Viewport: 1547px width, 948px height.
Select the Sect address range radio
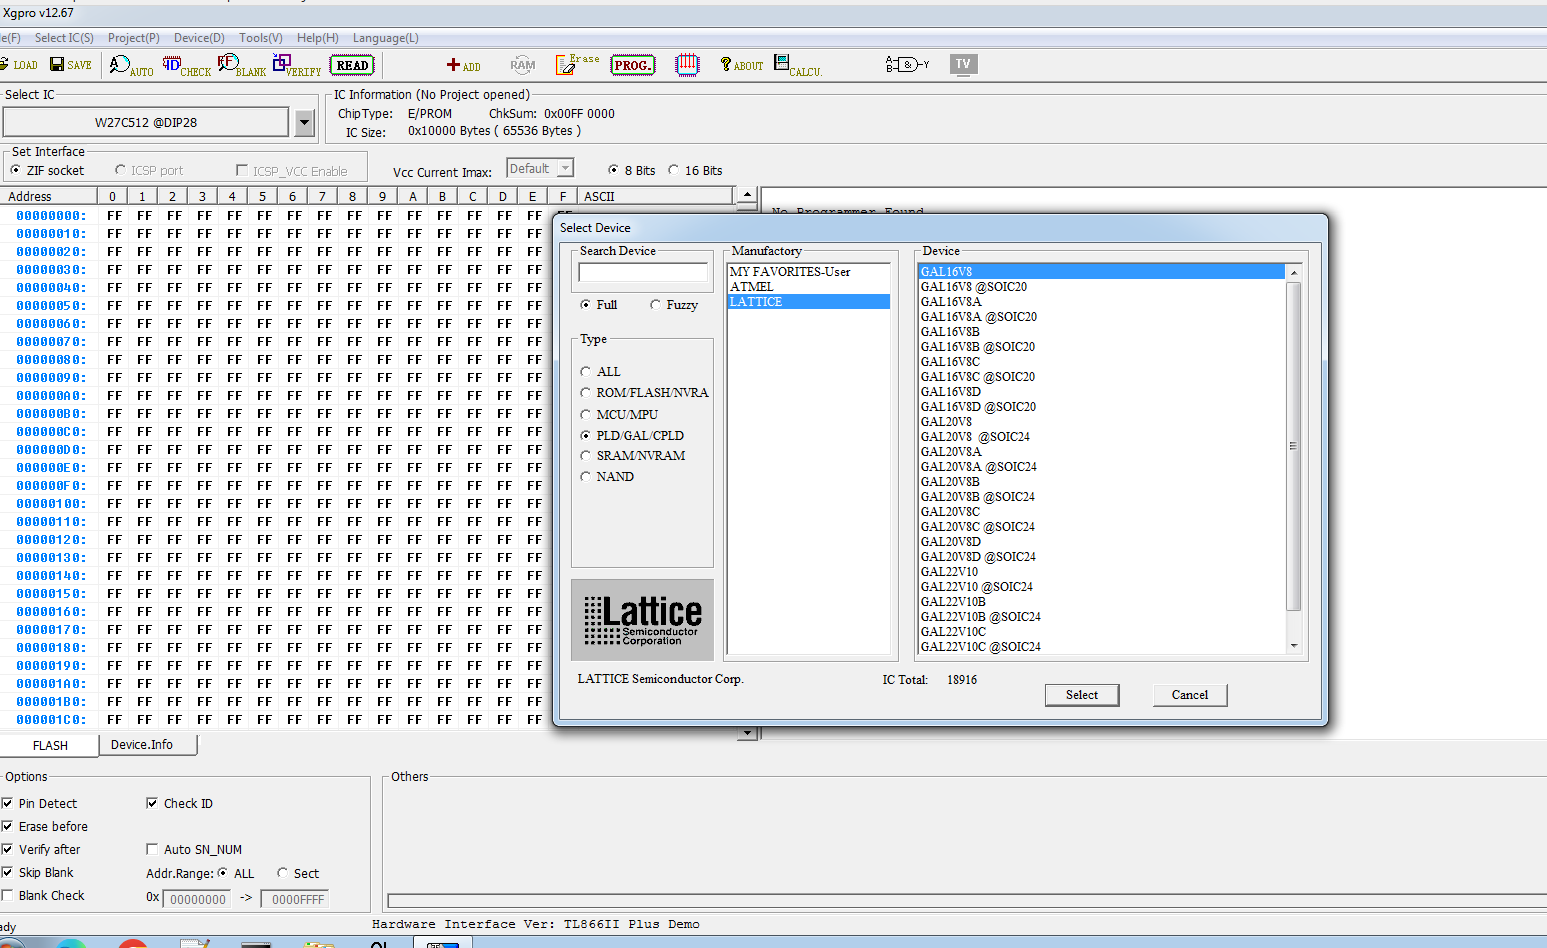pyautogui.click(x=283, y=873)
